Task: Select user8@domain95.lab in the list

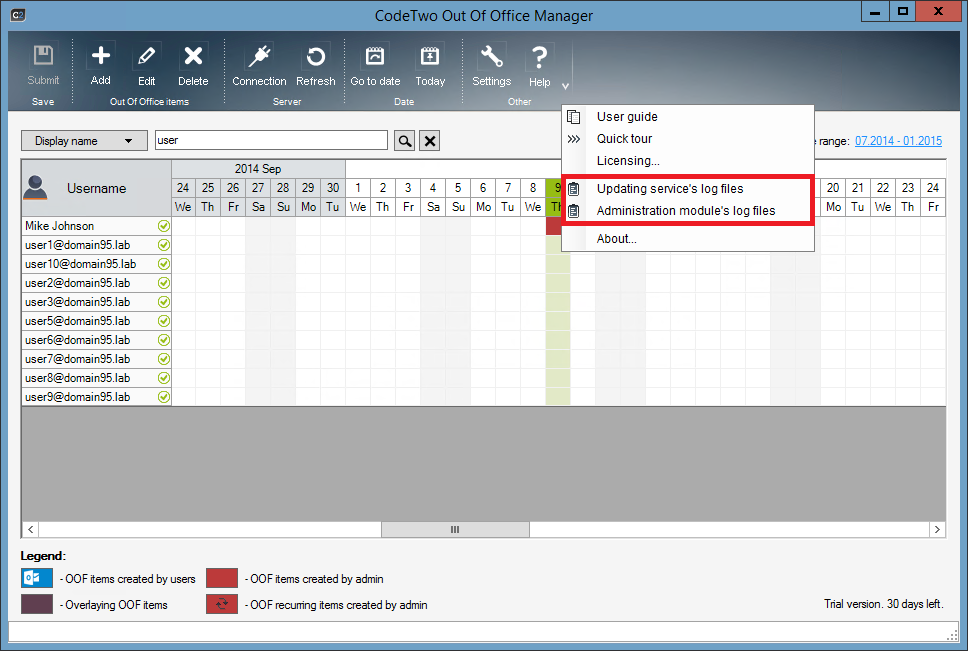Action: click(96, 378)
